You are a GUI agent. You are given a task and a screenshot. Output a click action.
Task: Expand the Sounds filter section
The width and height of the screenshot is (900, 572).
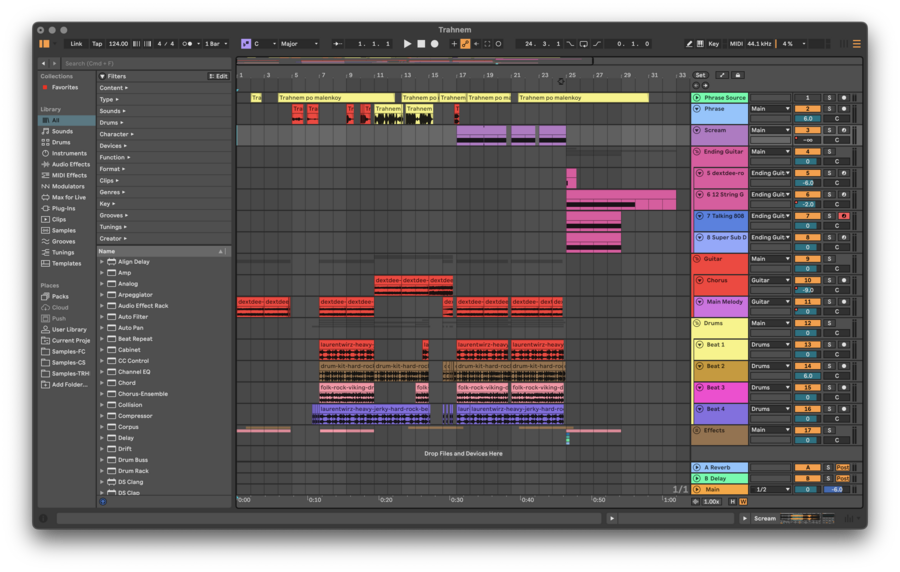[111, 111]
